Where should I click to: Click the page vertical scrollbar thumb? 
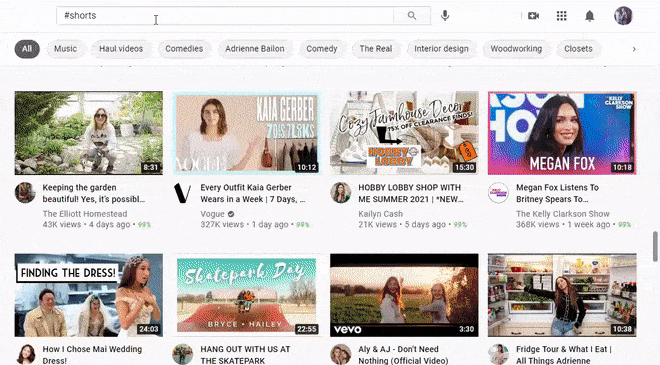(655, 246)
